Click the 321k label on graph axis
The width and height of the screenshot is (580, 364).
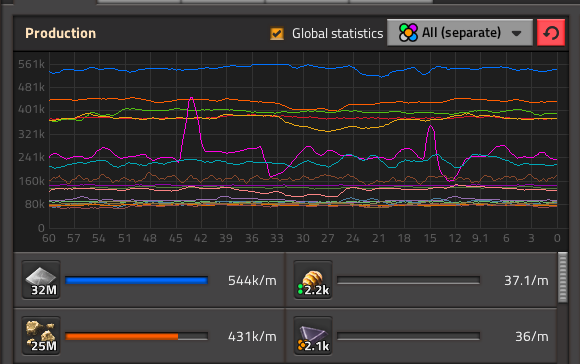pyautogui.click(x=31, y=134)
